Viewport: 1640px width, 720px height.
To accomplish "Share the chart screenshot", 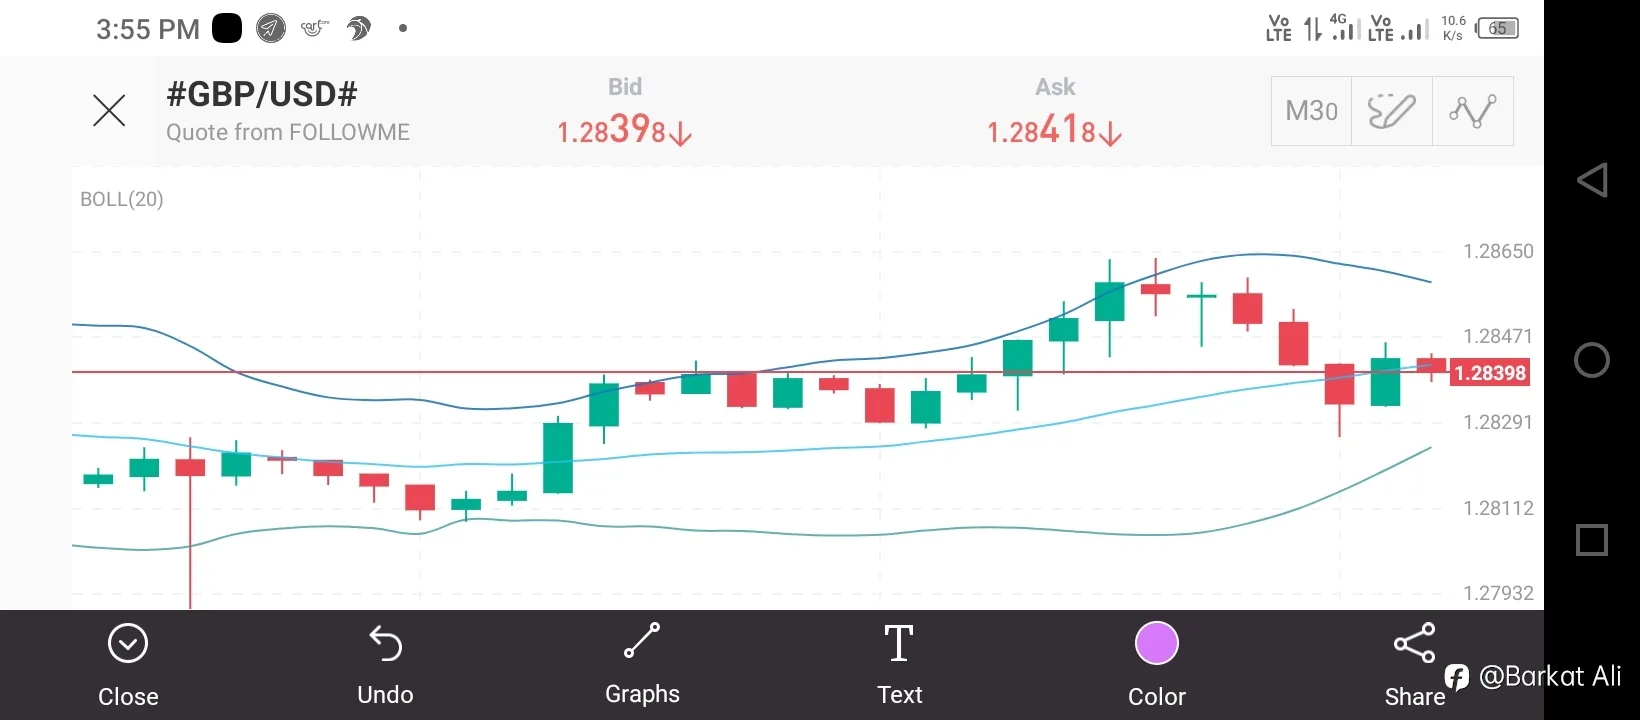I will 1414,643.
